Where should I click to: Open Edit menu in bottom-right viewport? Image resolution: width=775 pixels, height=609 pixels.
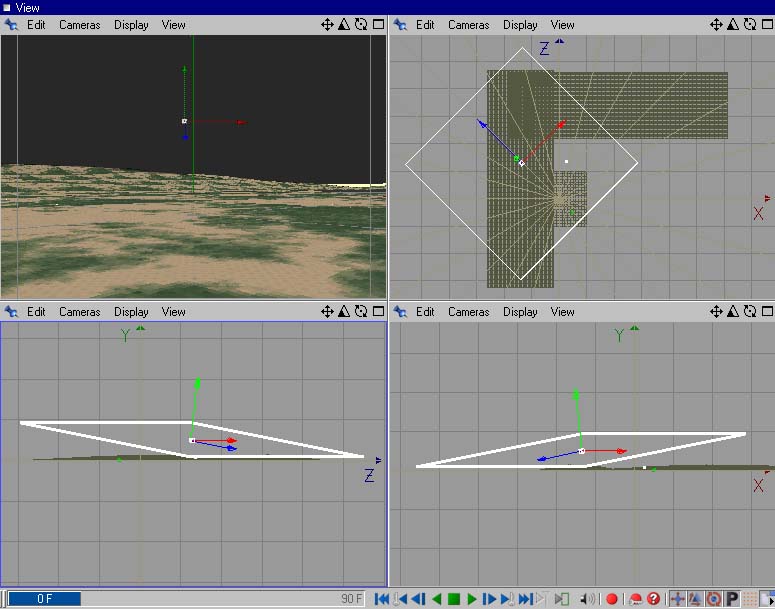pyautogui.click(x=425, y=312)
